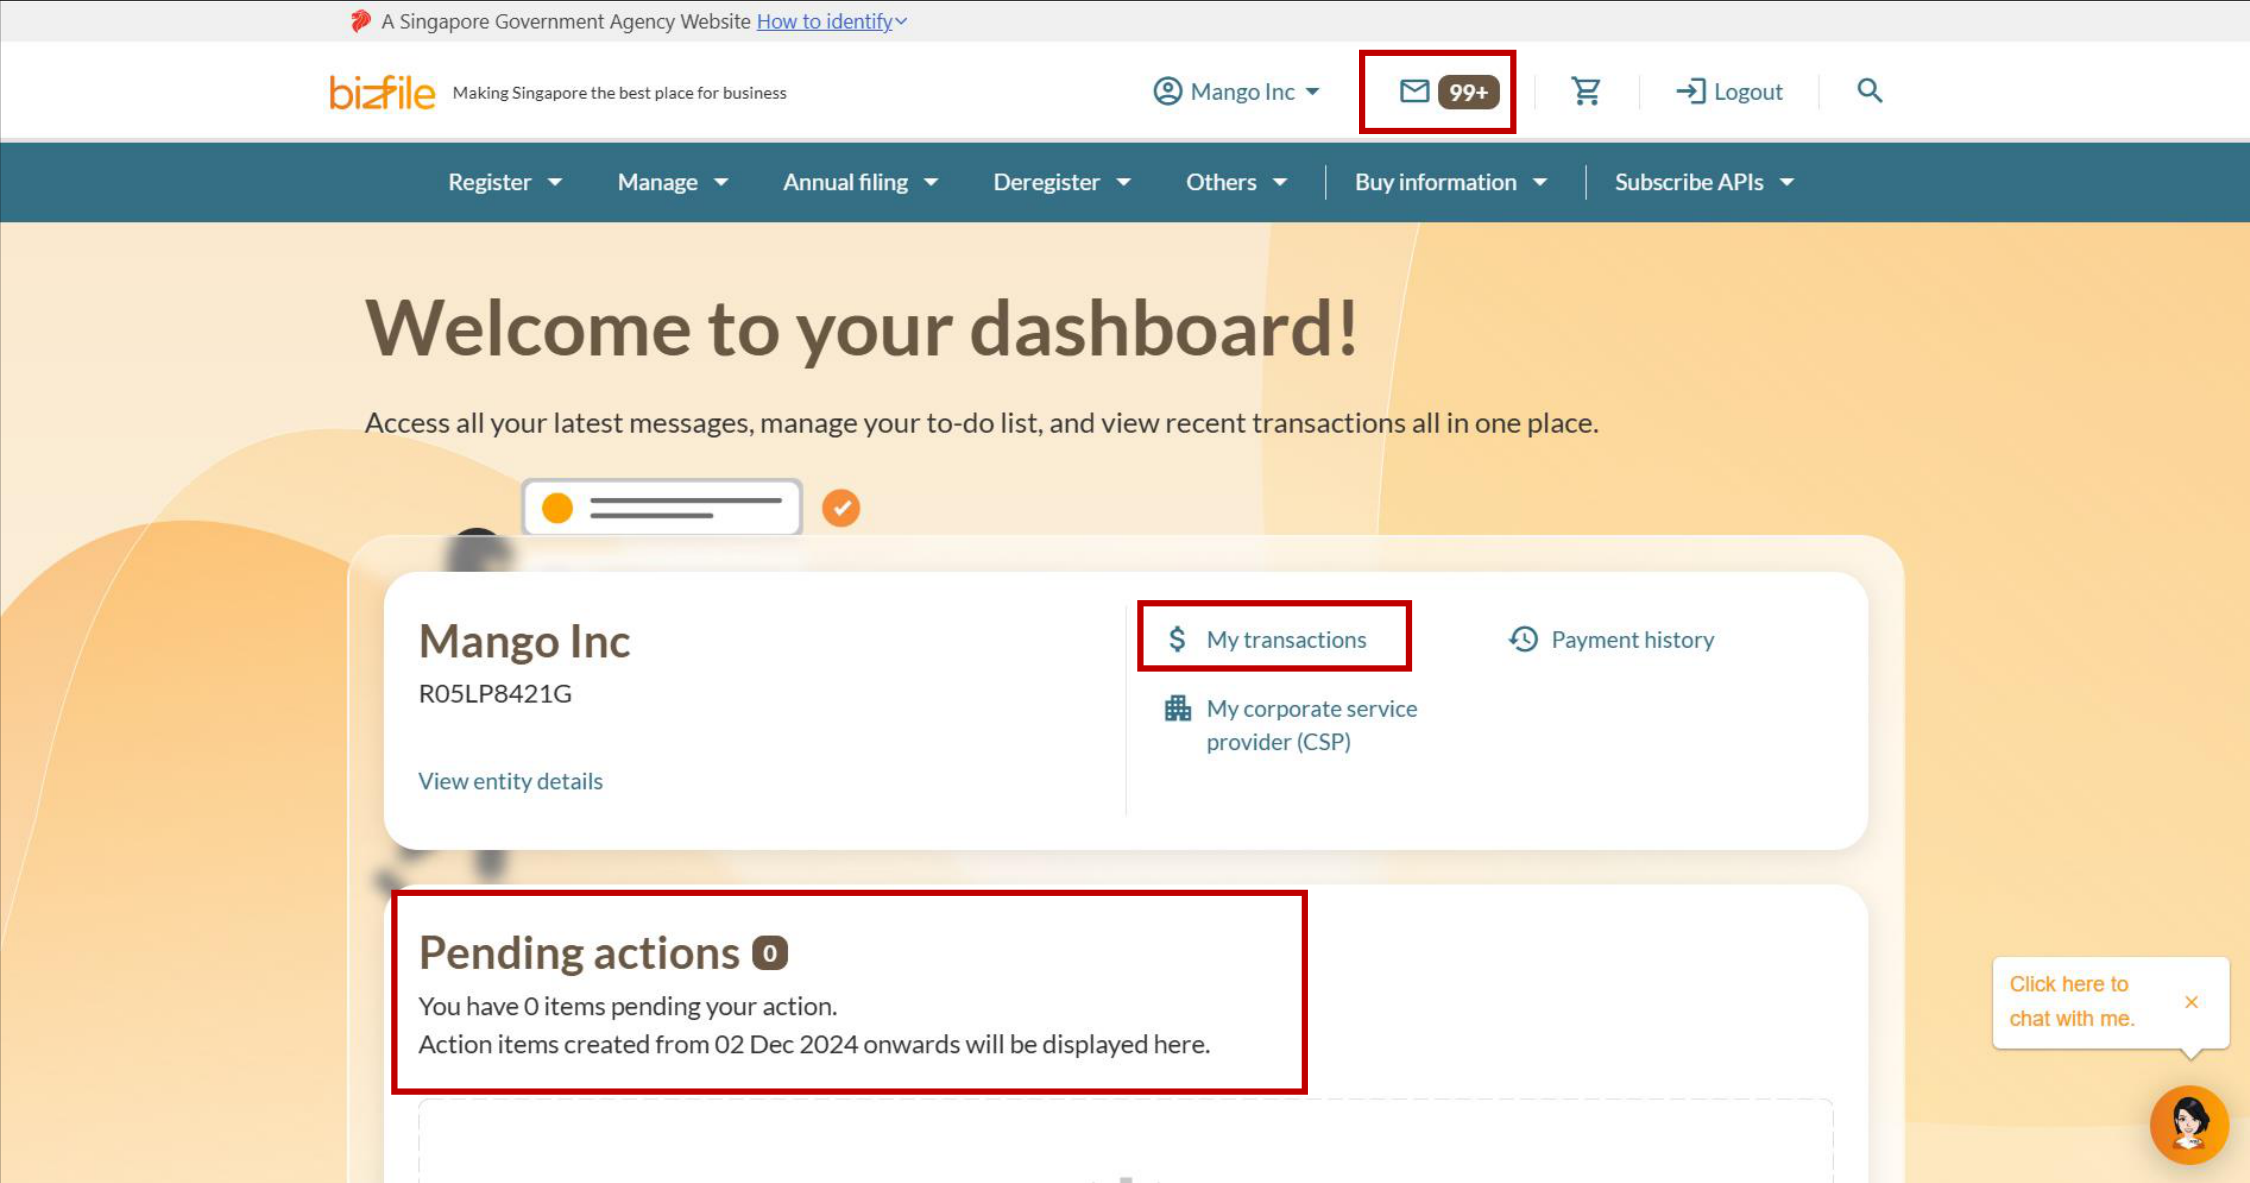This screenshot has width=2250, height=1183.
Task: Open the Subscribe APIs menu arrow
Action: (1787, 182)
